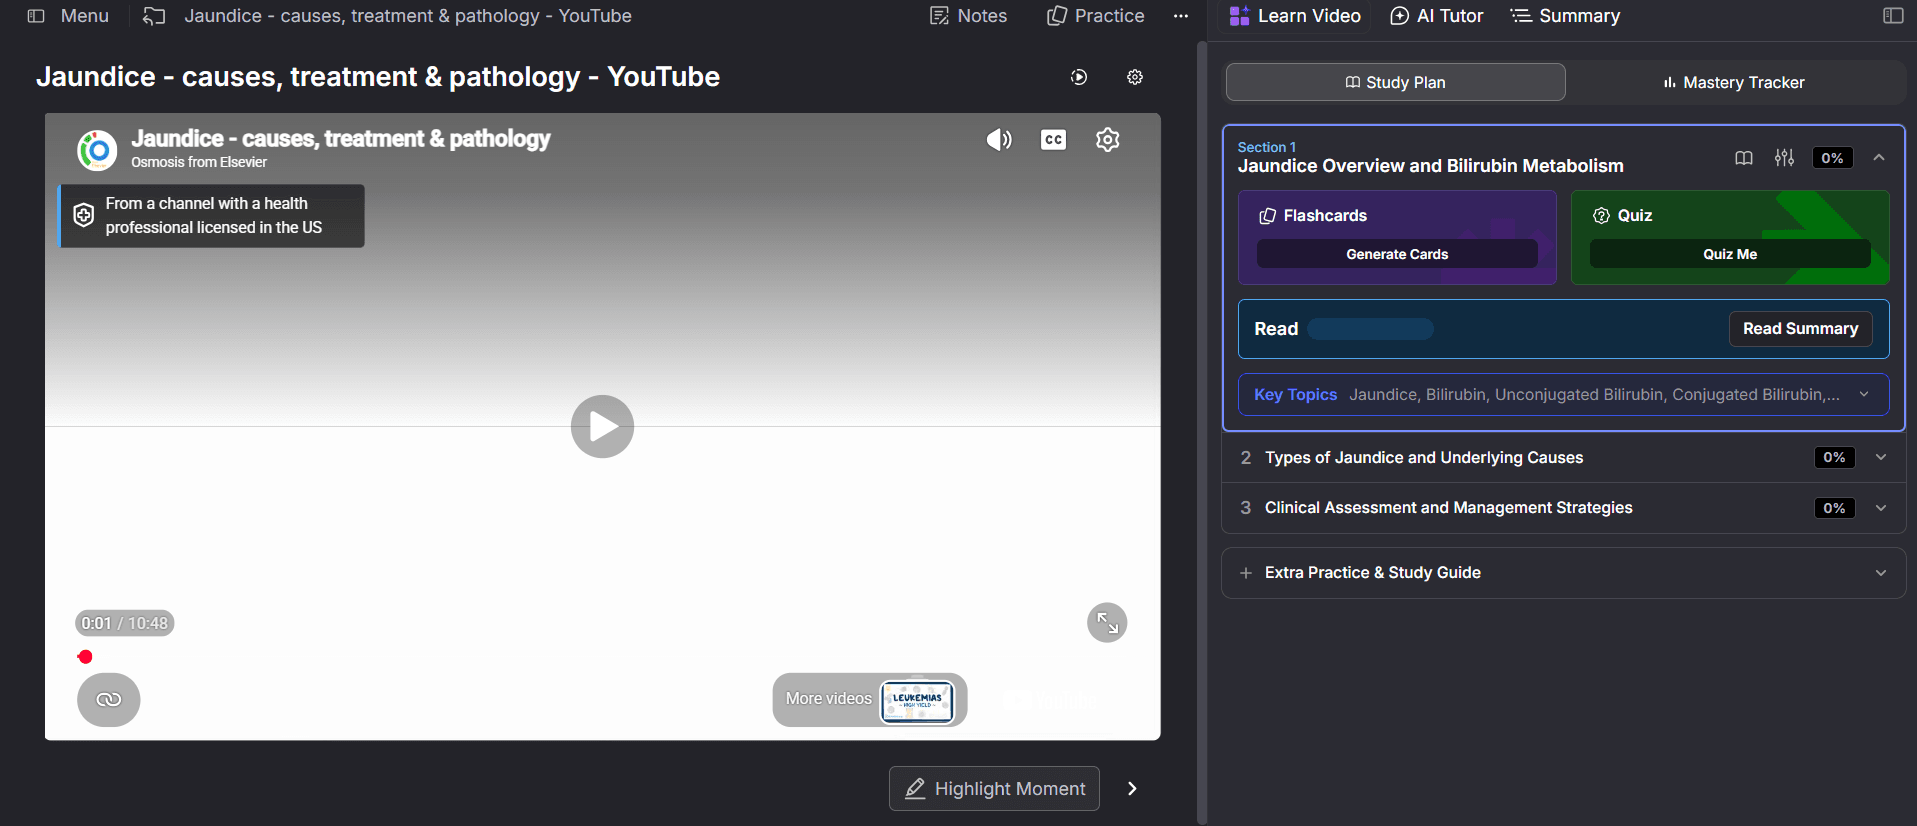Toggle closed captions CC
The width and height of the screenshot is (1917, 826).
1053,140
